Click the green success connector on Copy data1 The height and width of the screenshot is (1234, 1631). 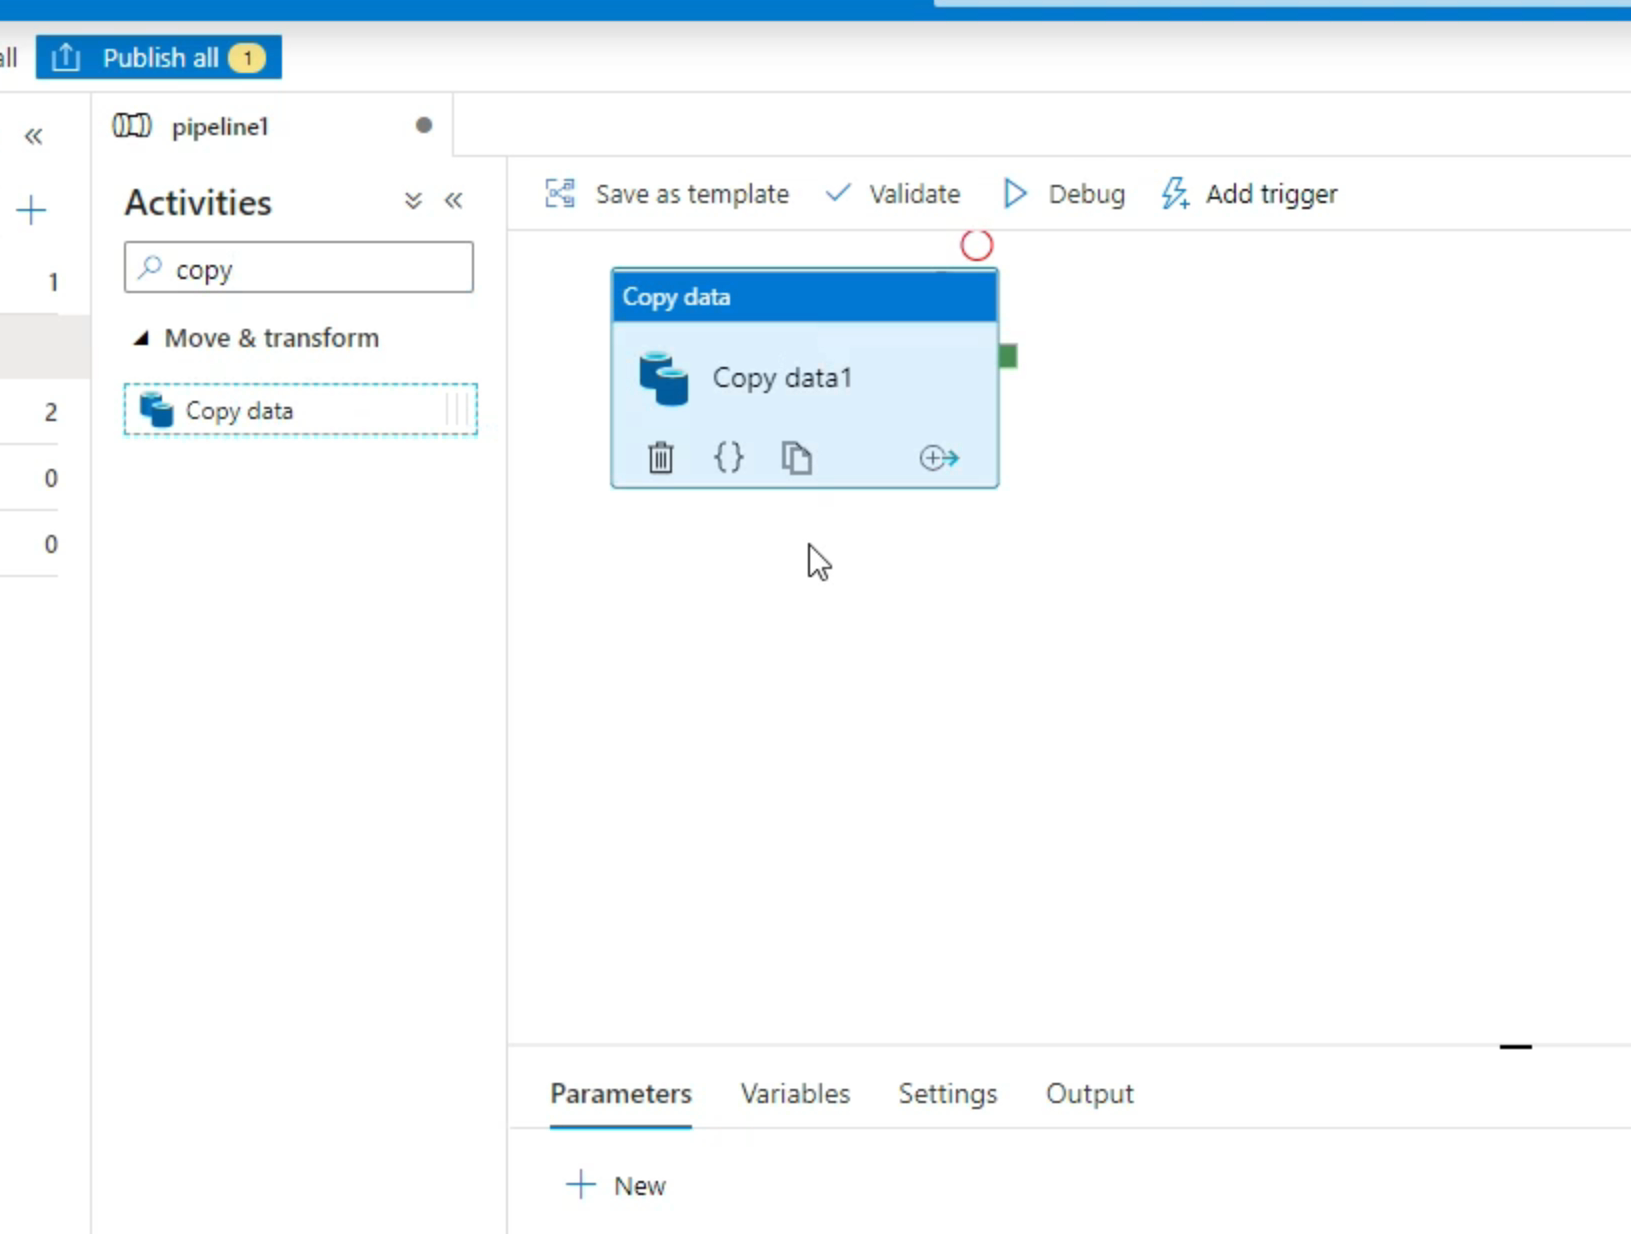coord(1008,356)
